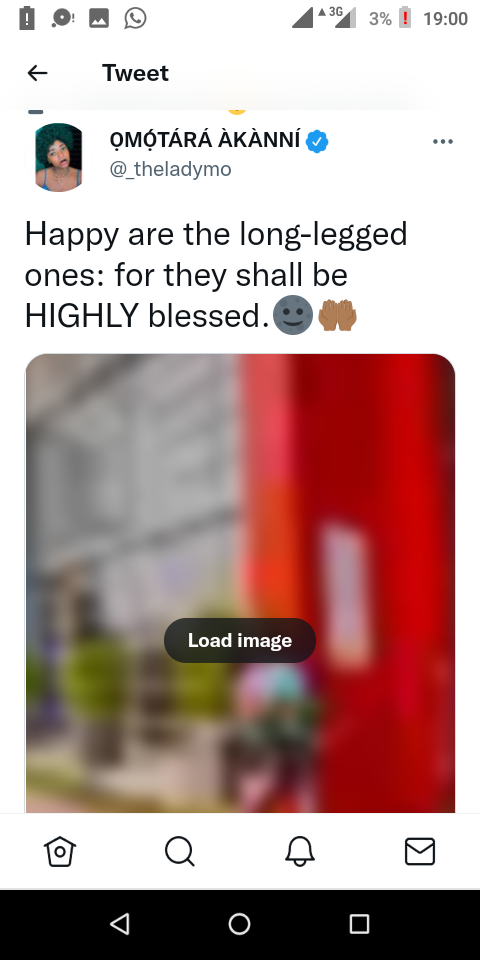Tap the tweet text about long-legged ones
Screen dimensions: 480x960
216,275
